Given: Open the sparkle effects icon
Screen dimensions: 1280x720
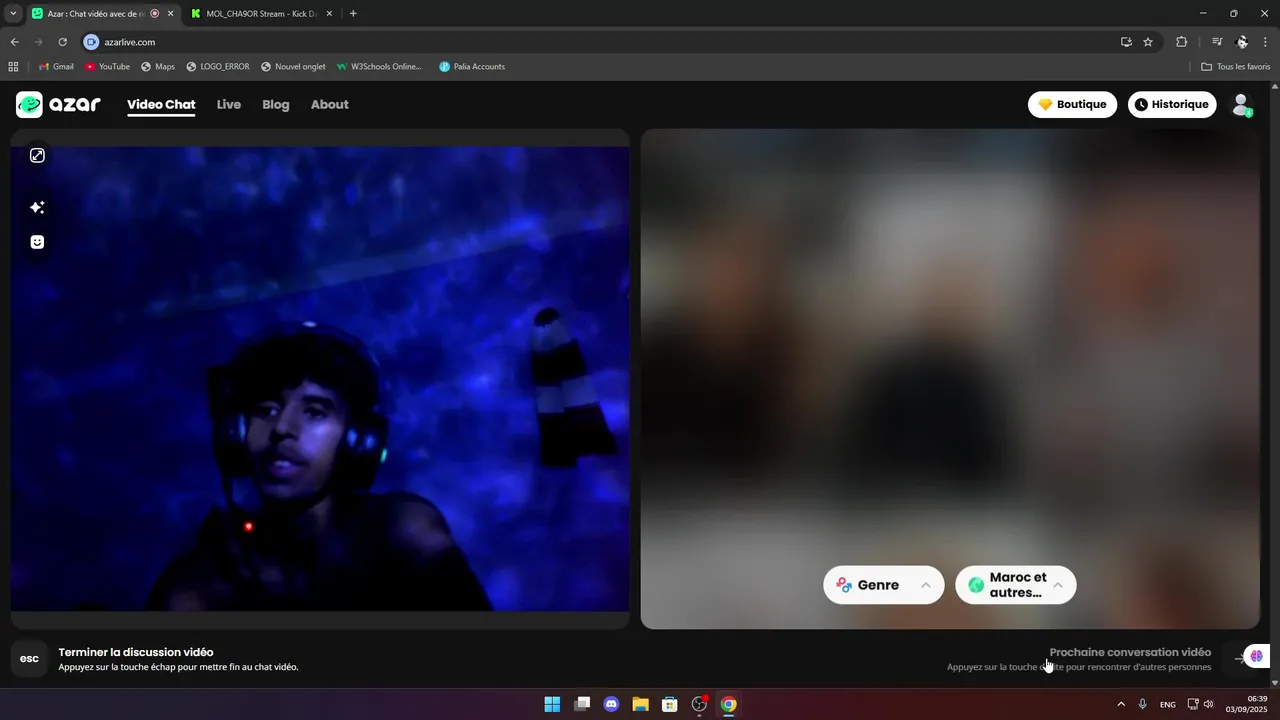Looking at the screenshot, I should click(37, 207).
